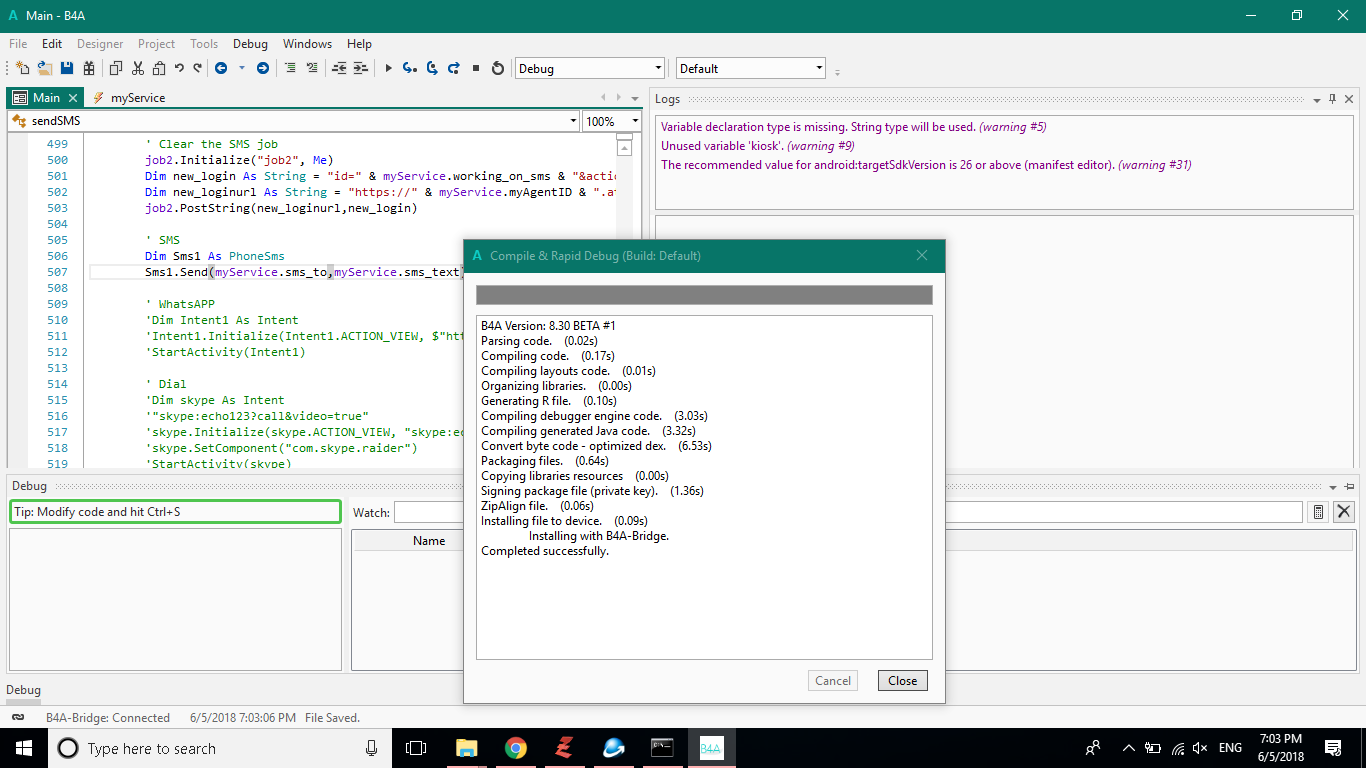The width and height of the screenshot is (1366, 768).
Task: Click the Navigate Forward arrow icon
Action: 262,69
